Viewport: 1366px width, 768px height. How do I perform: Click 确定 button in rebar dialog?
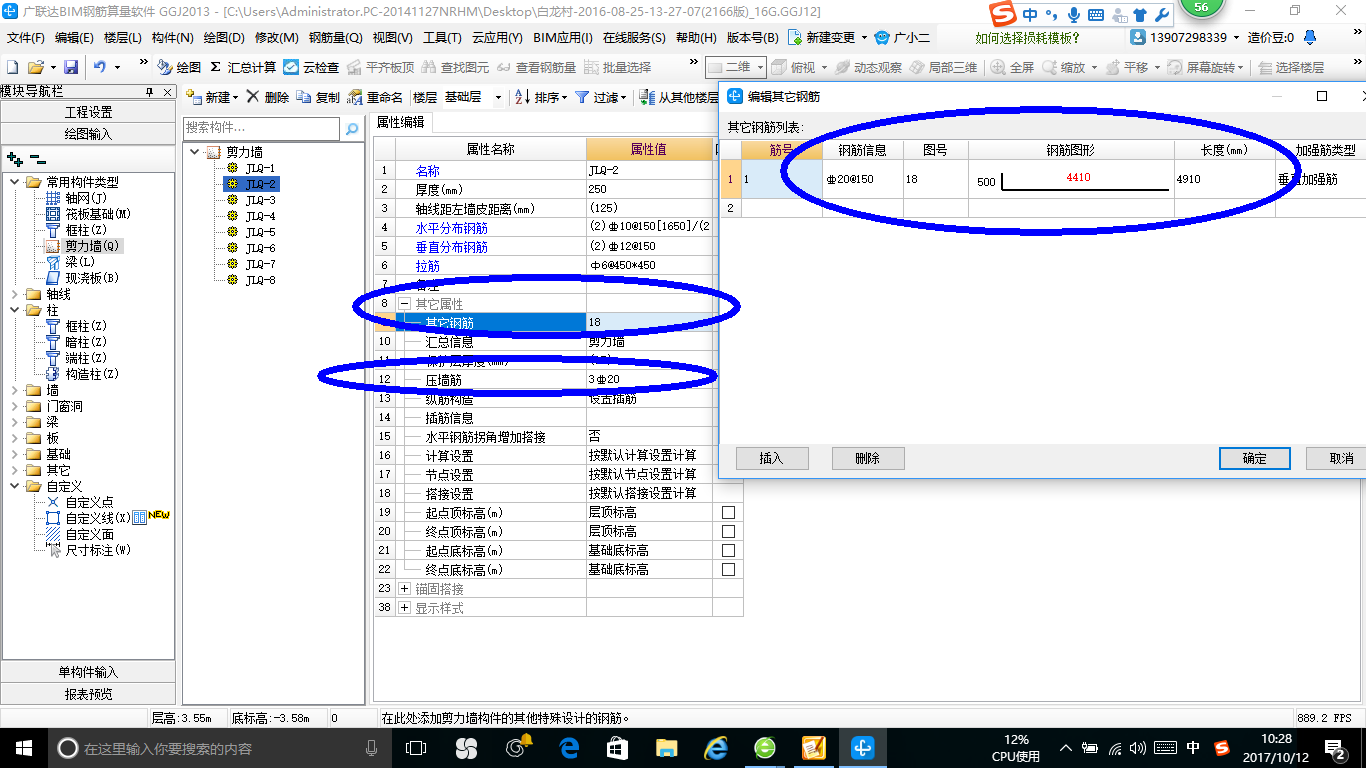click(x=1254, y=458)
